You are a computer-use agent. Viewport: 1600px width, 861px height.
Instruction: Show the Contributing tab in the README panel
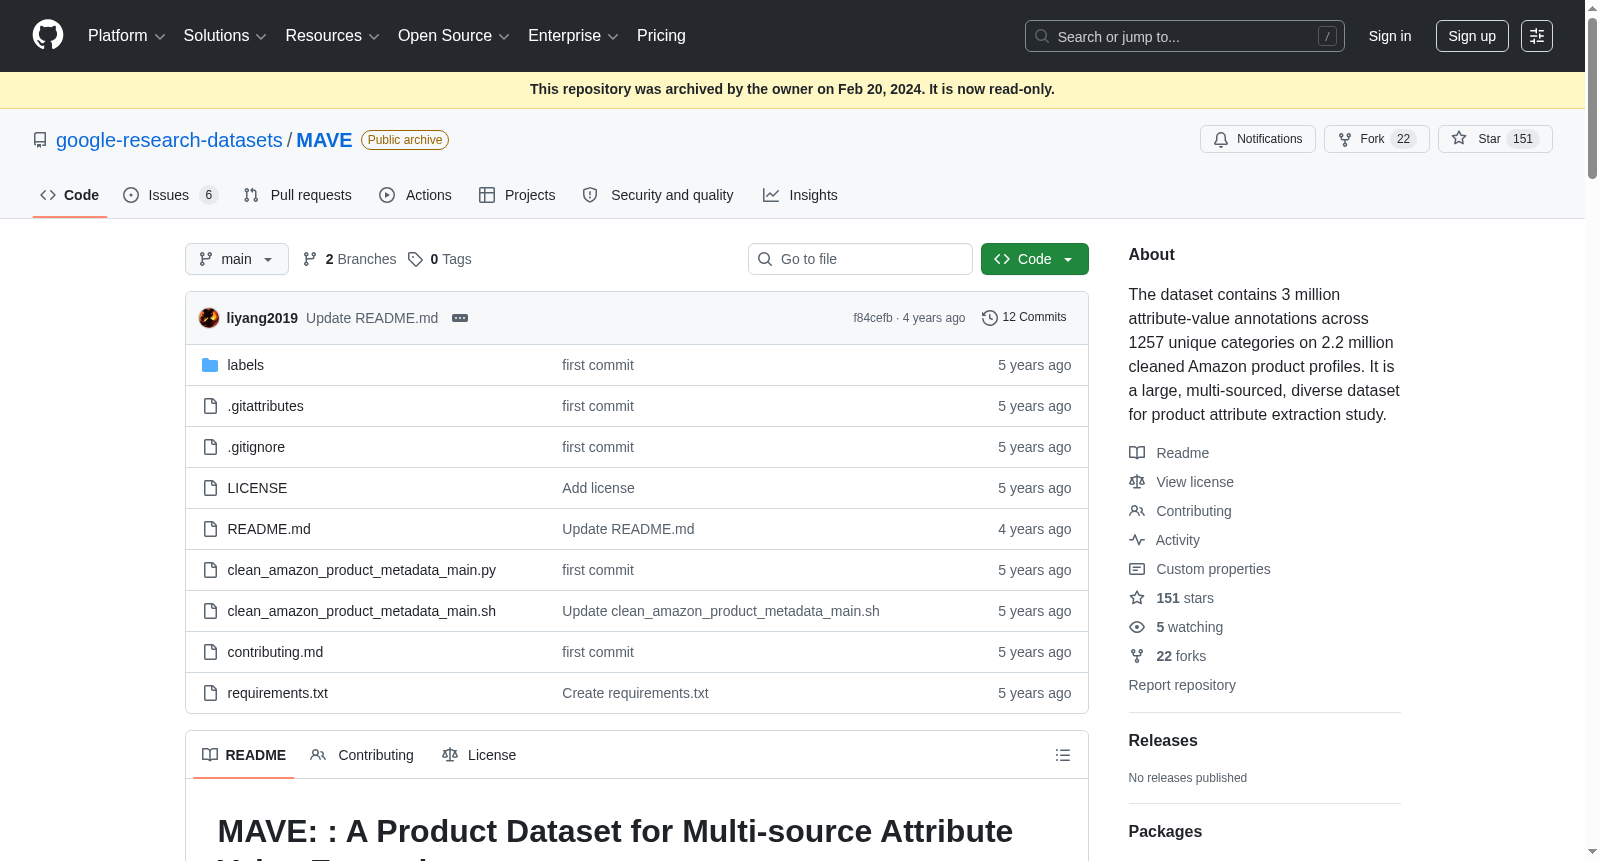(362, 755)
